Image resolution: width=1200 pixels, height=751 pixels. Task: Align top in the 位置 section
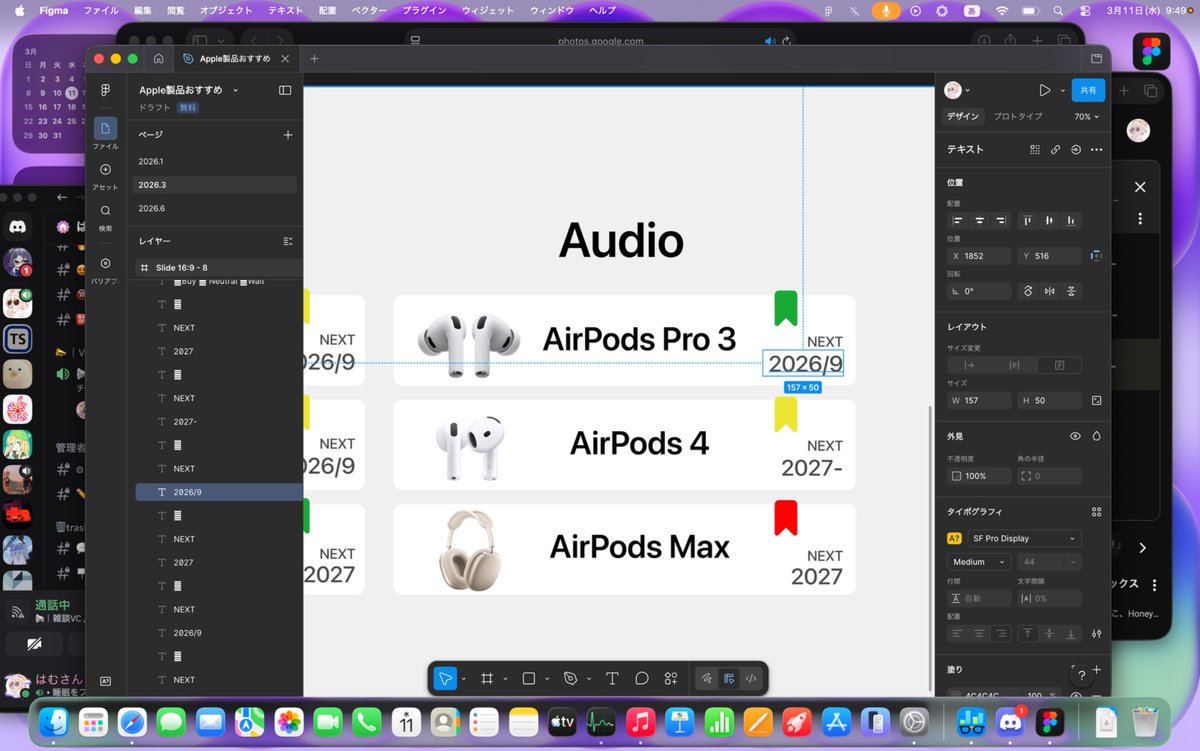tap(1028, 220)
